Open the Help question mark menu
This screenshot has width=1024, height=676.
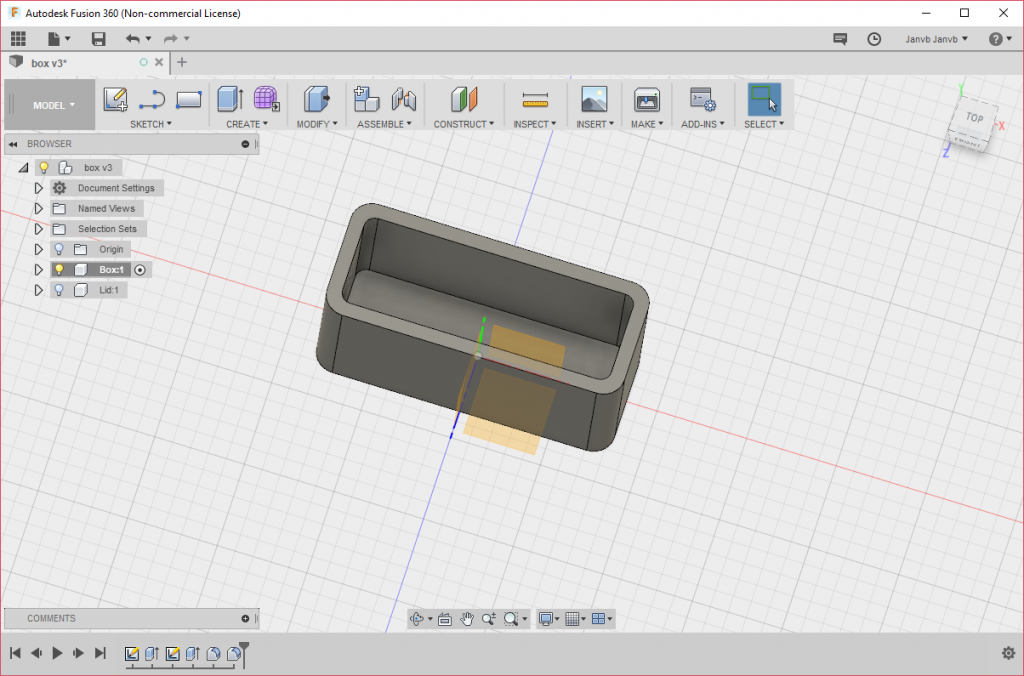[x=1000, y=39]
